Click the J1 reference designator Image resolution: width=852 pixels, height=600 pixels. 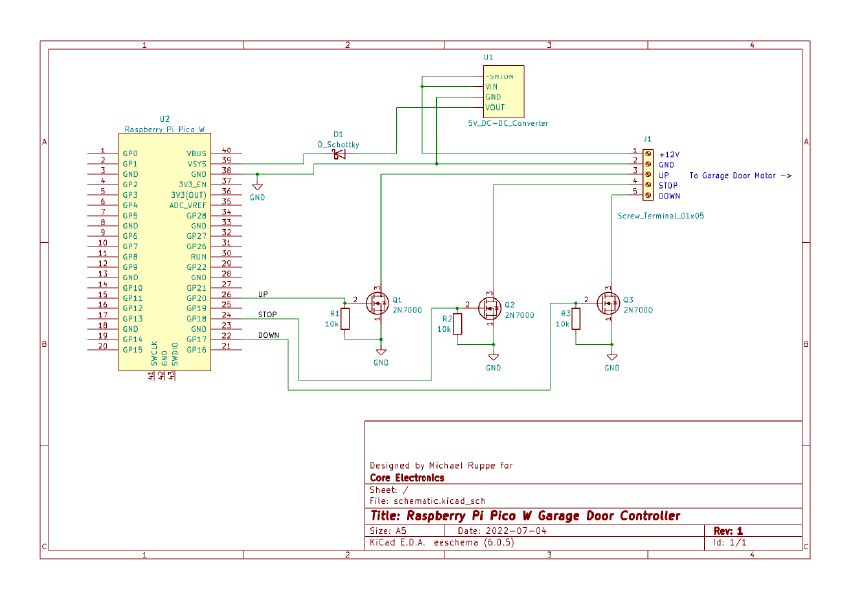[647, 139]
